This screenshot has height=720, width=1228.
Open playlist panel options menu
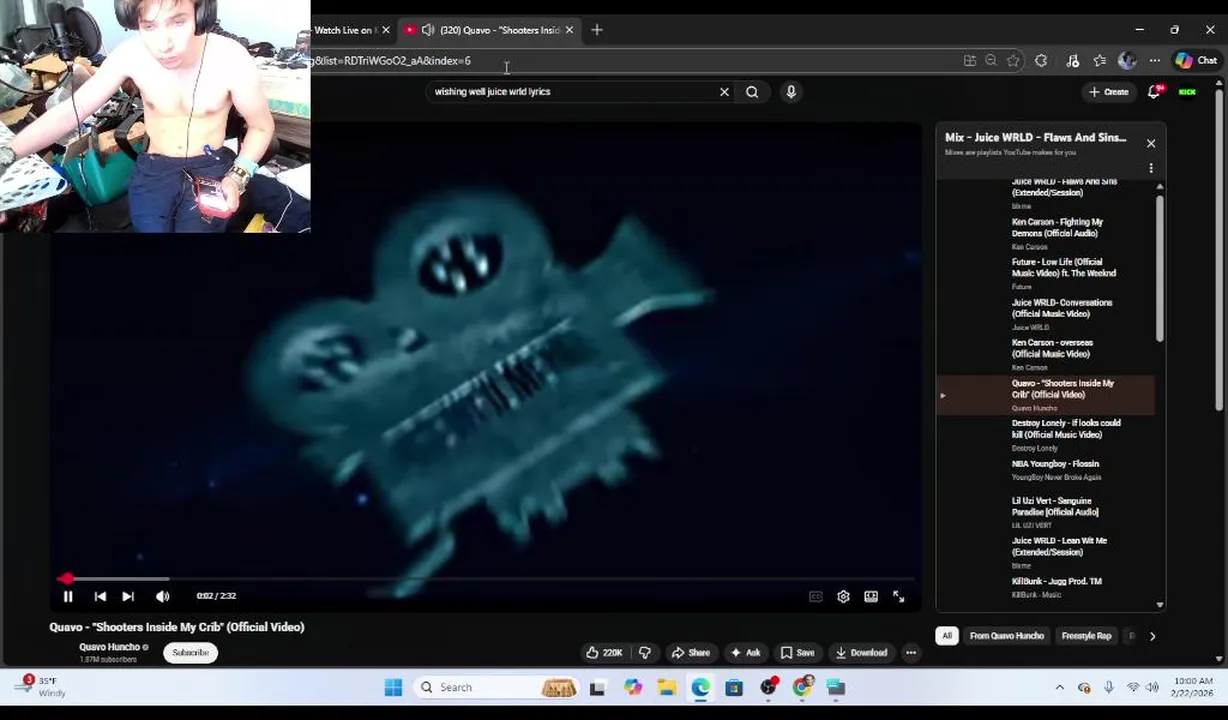click(1150, 168)
